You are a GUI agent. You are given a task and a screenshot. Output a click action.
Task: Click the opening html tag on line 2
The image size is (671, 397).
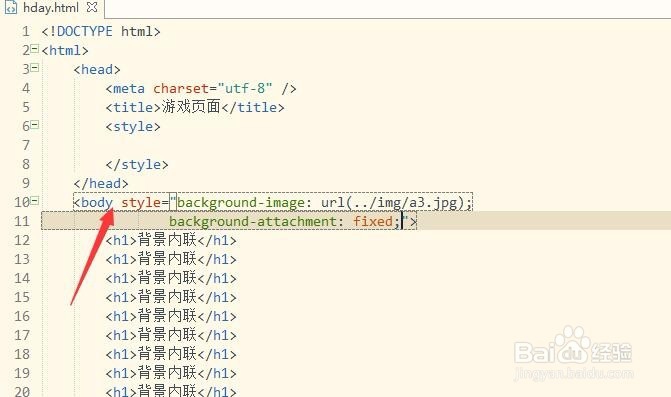(65, 50)
